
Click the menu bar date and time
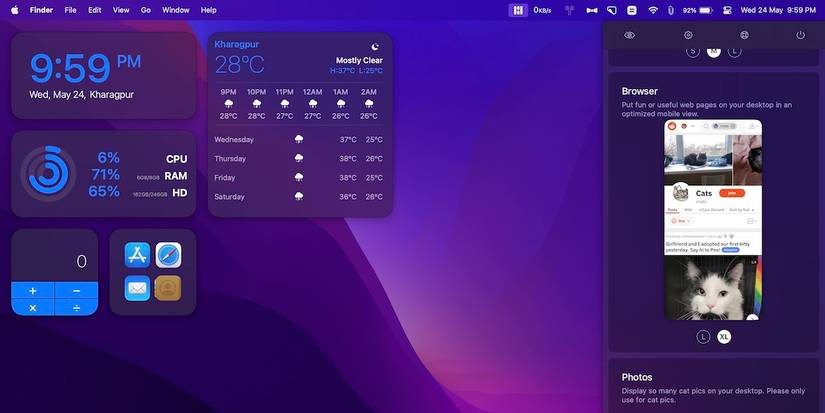778,10
